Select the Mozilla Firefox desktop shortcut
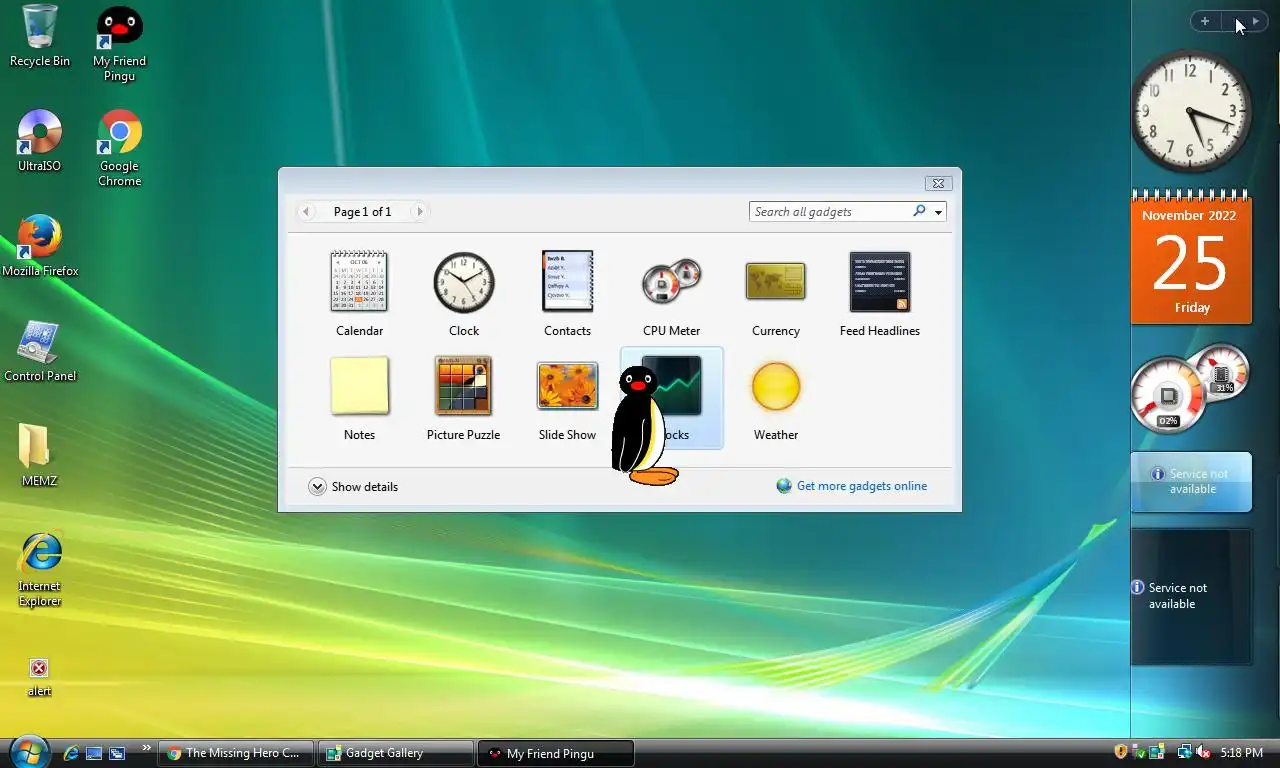 tap(40, 246)
